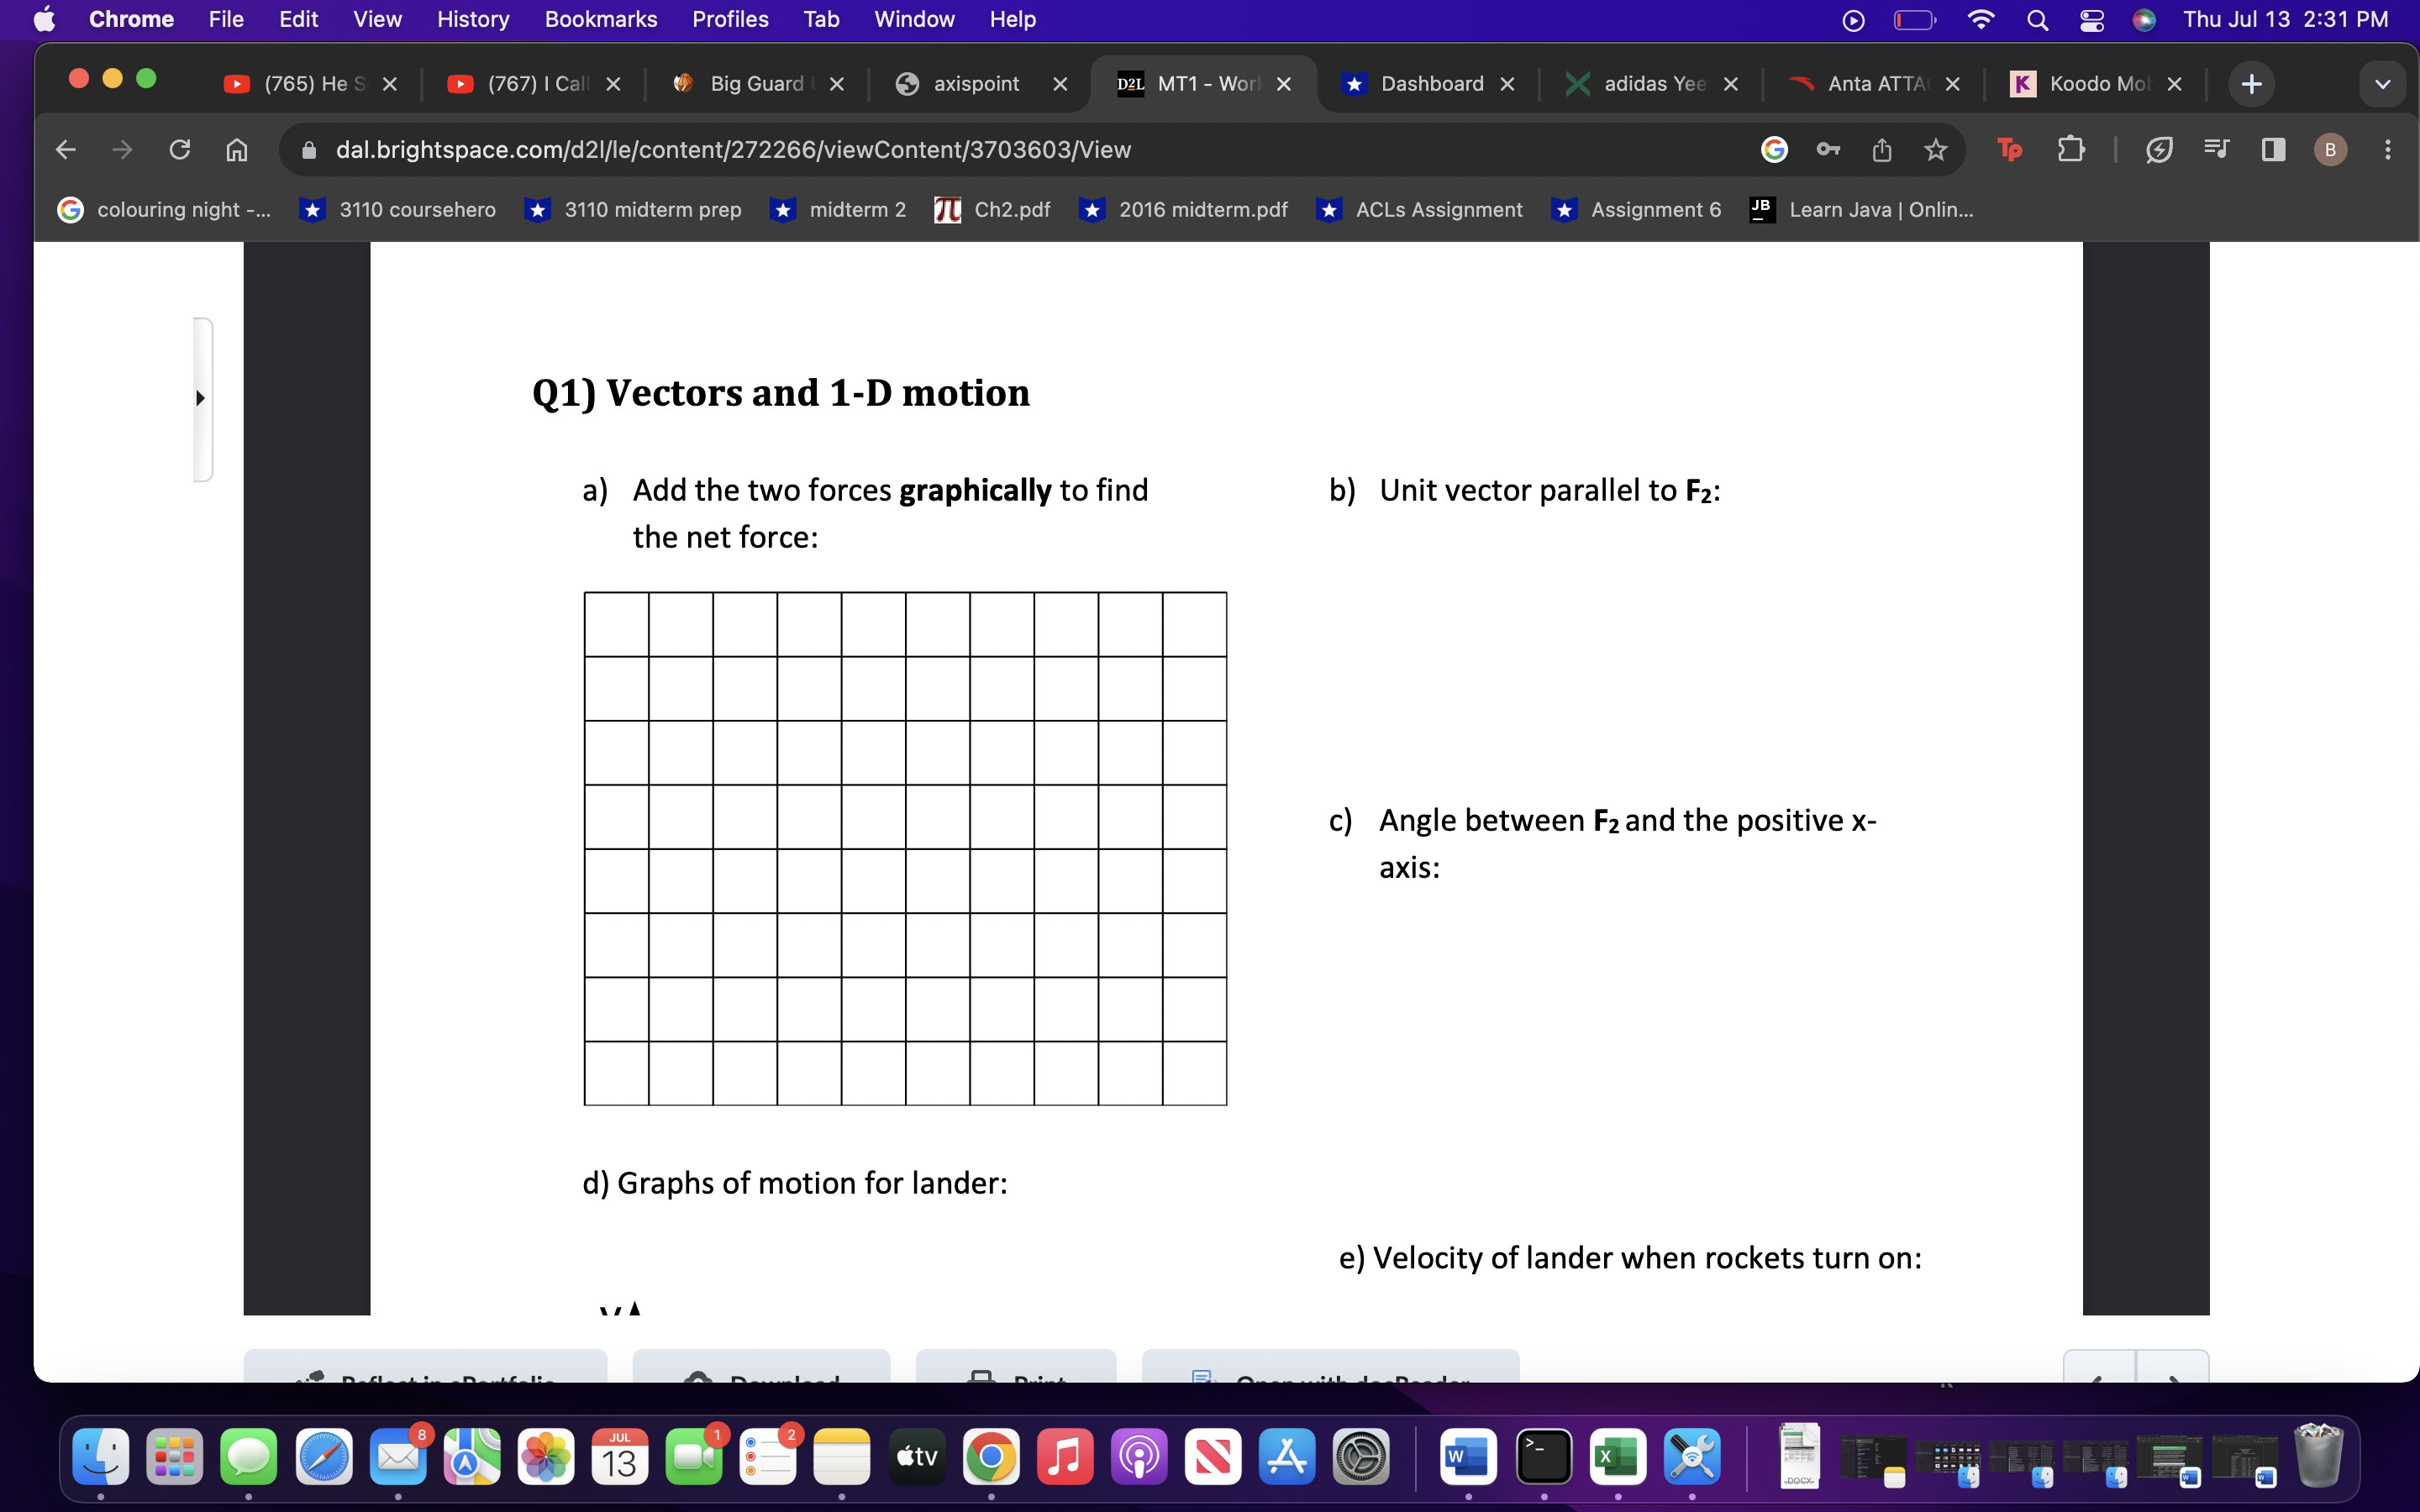Switch to the Dashboard tab
The image size is (2420, 1512).
1430,83
